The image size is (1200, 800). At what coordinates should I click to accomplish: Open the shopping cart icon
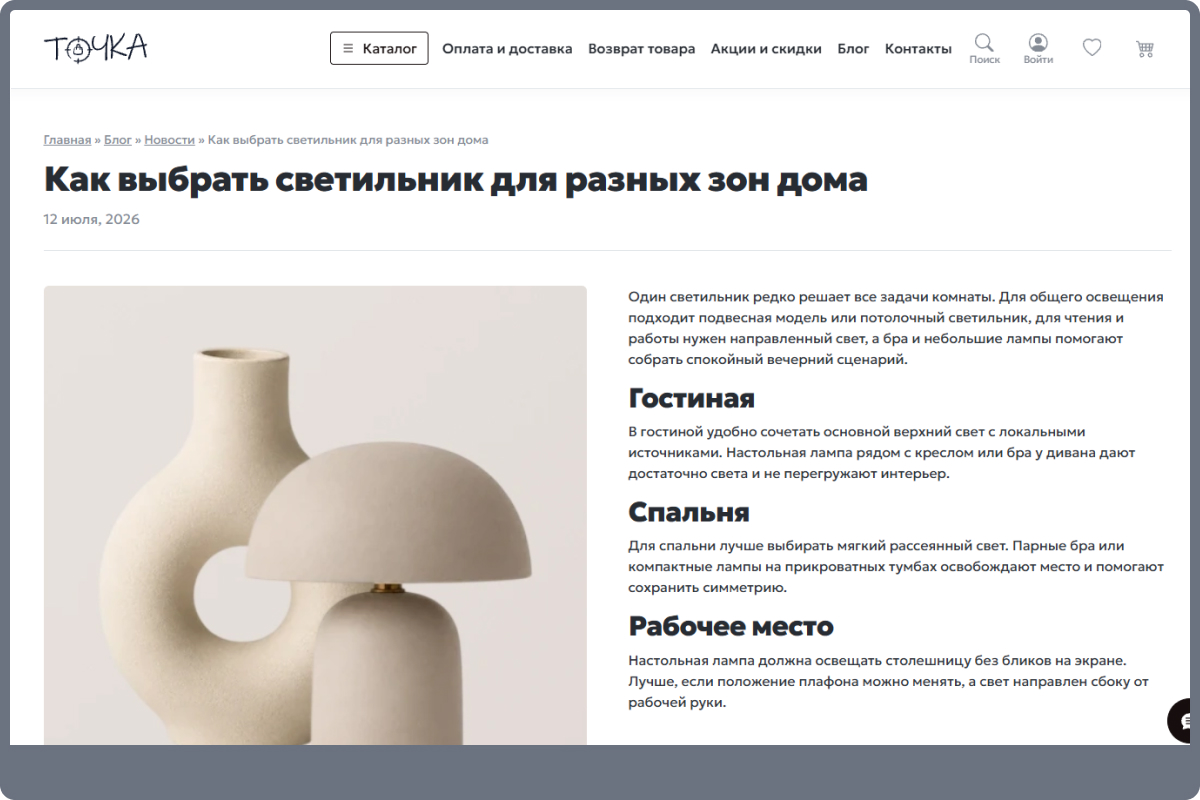click(1145, 48)
